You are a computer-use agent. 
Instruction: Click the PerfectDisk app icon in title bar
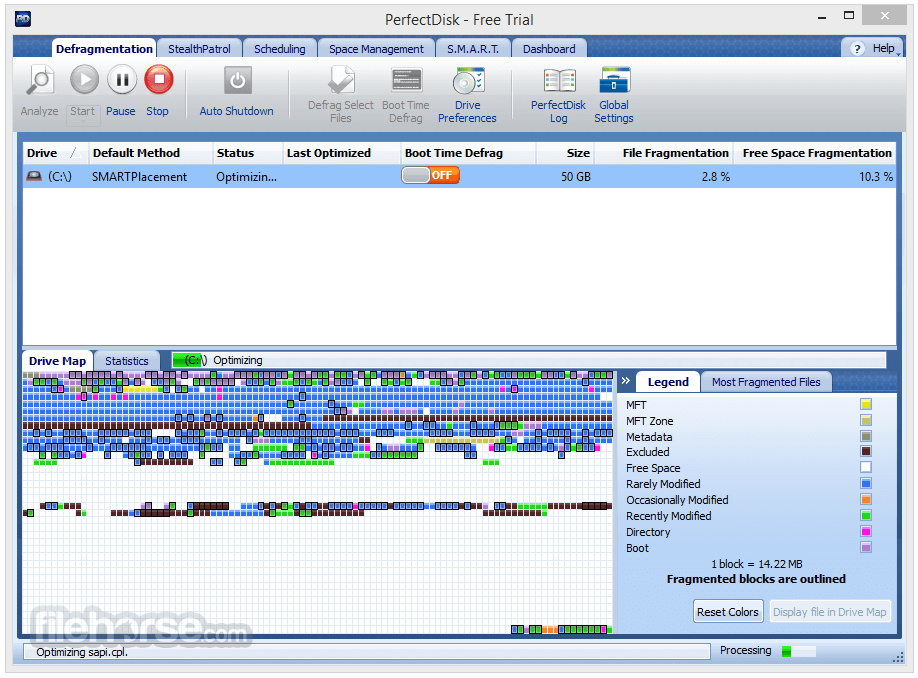pyautogui.click(x=23, y=19)
